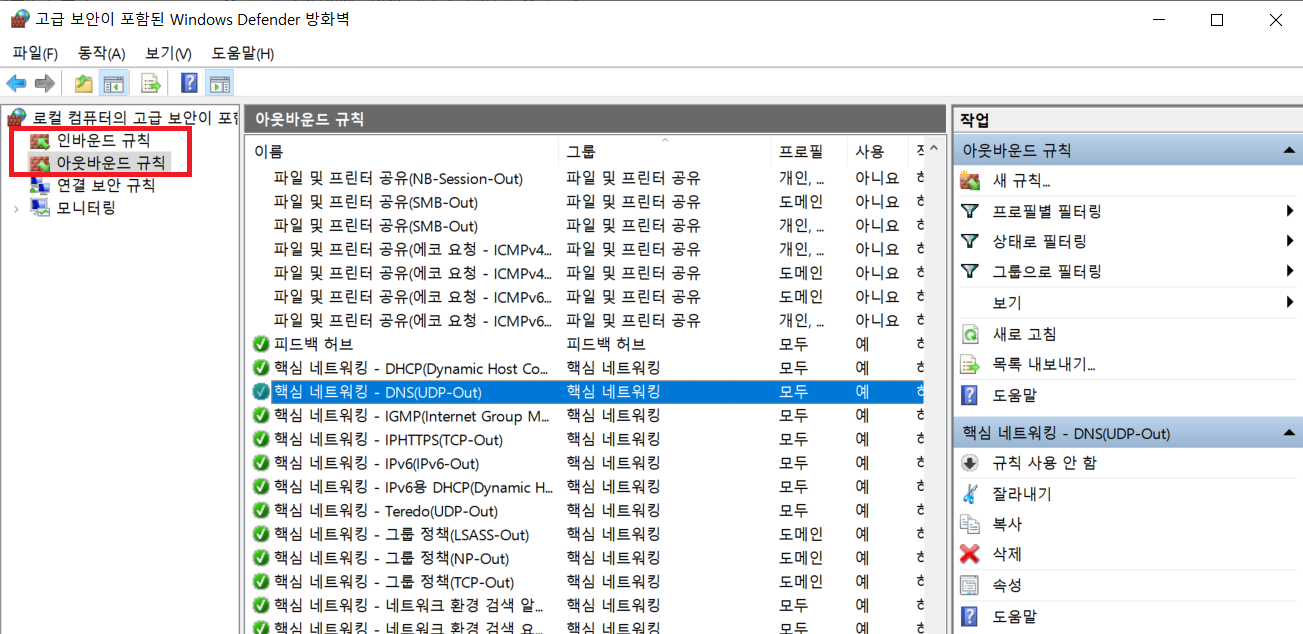Click the Back arrow toolbar icon

point(16,84)
